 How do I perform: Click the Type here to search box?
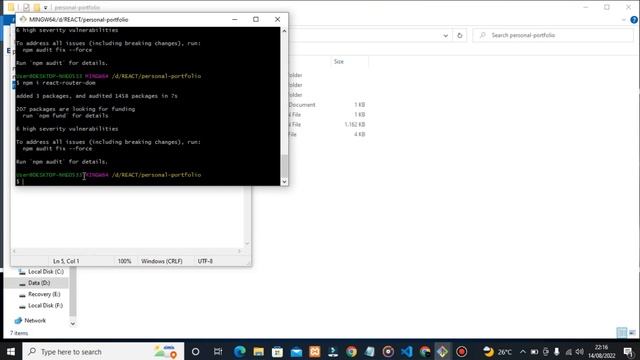[103, 351]
